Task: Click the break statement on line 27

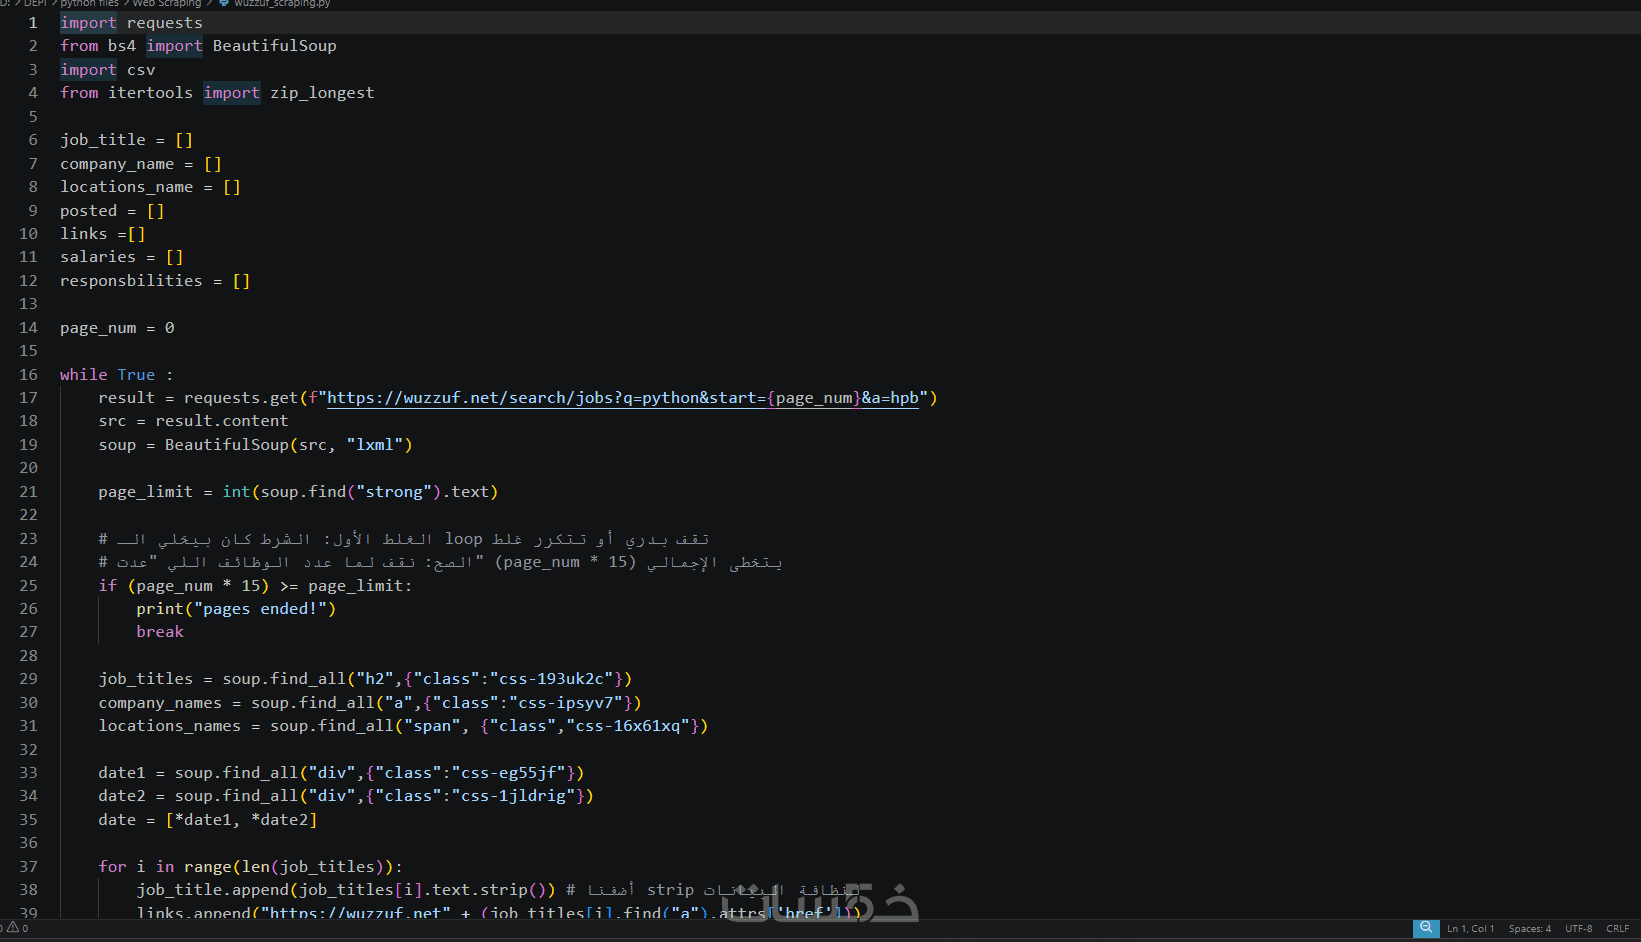Action: point(160,632)
